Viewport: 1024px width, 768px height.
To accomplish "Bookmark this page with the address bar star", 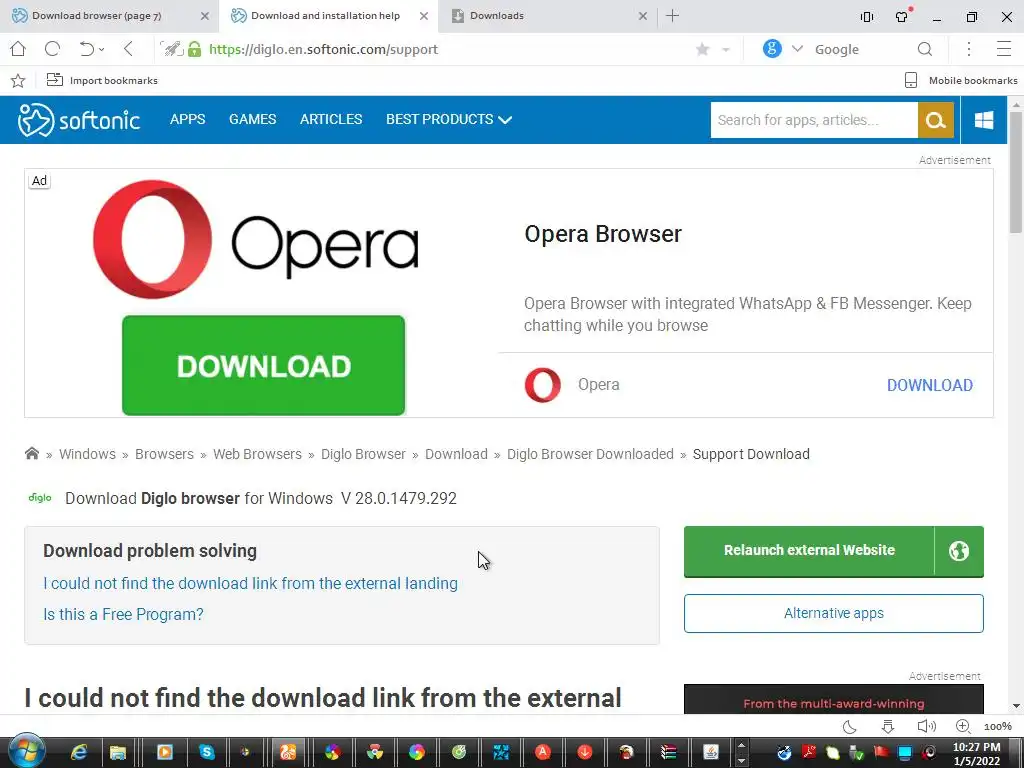I will pos(703,50).
